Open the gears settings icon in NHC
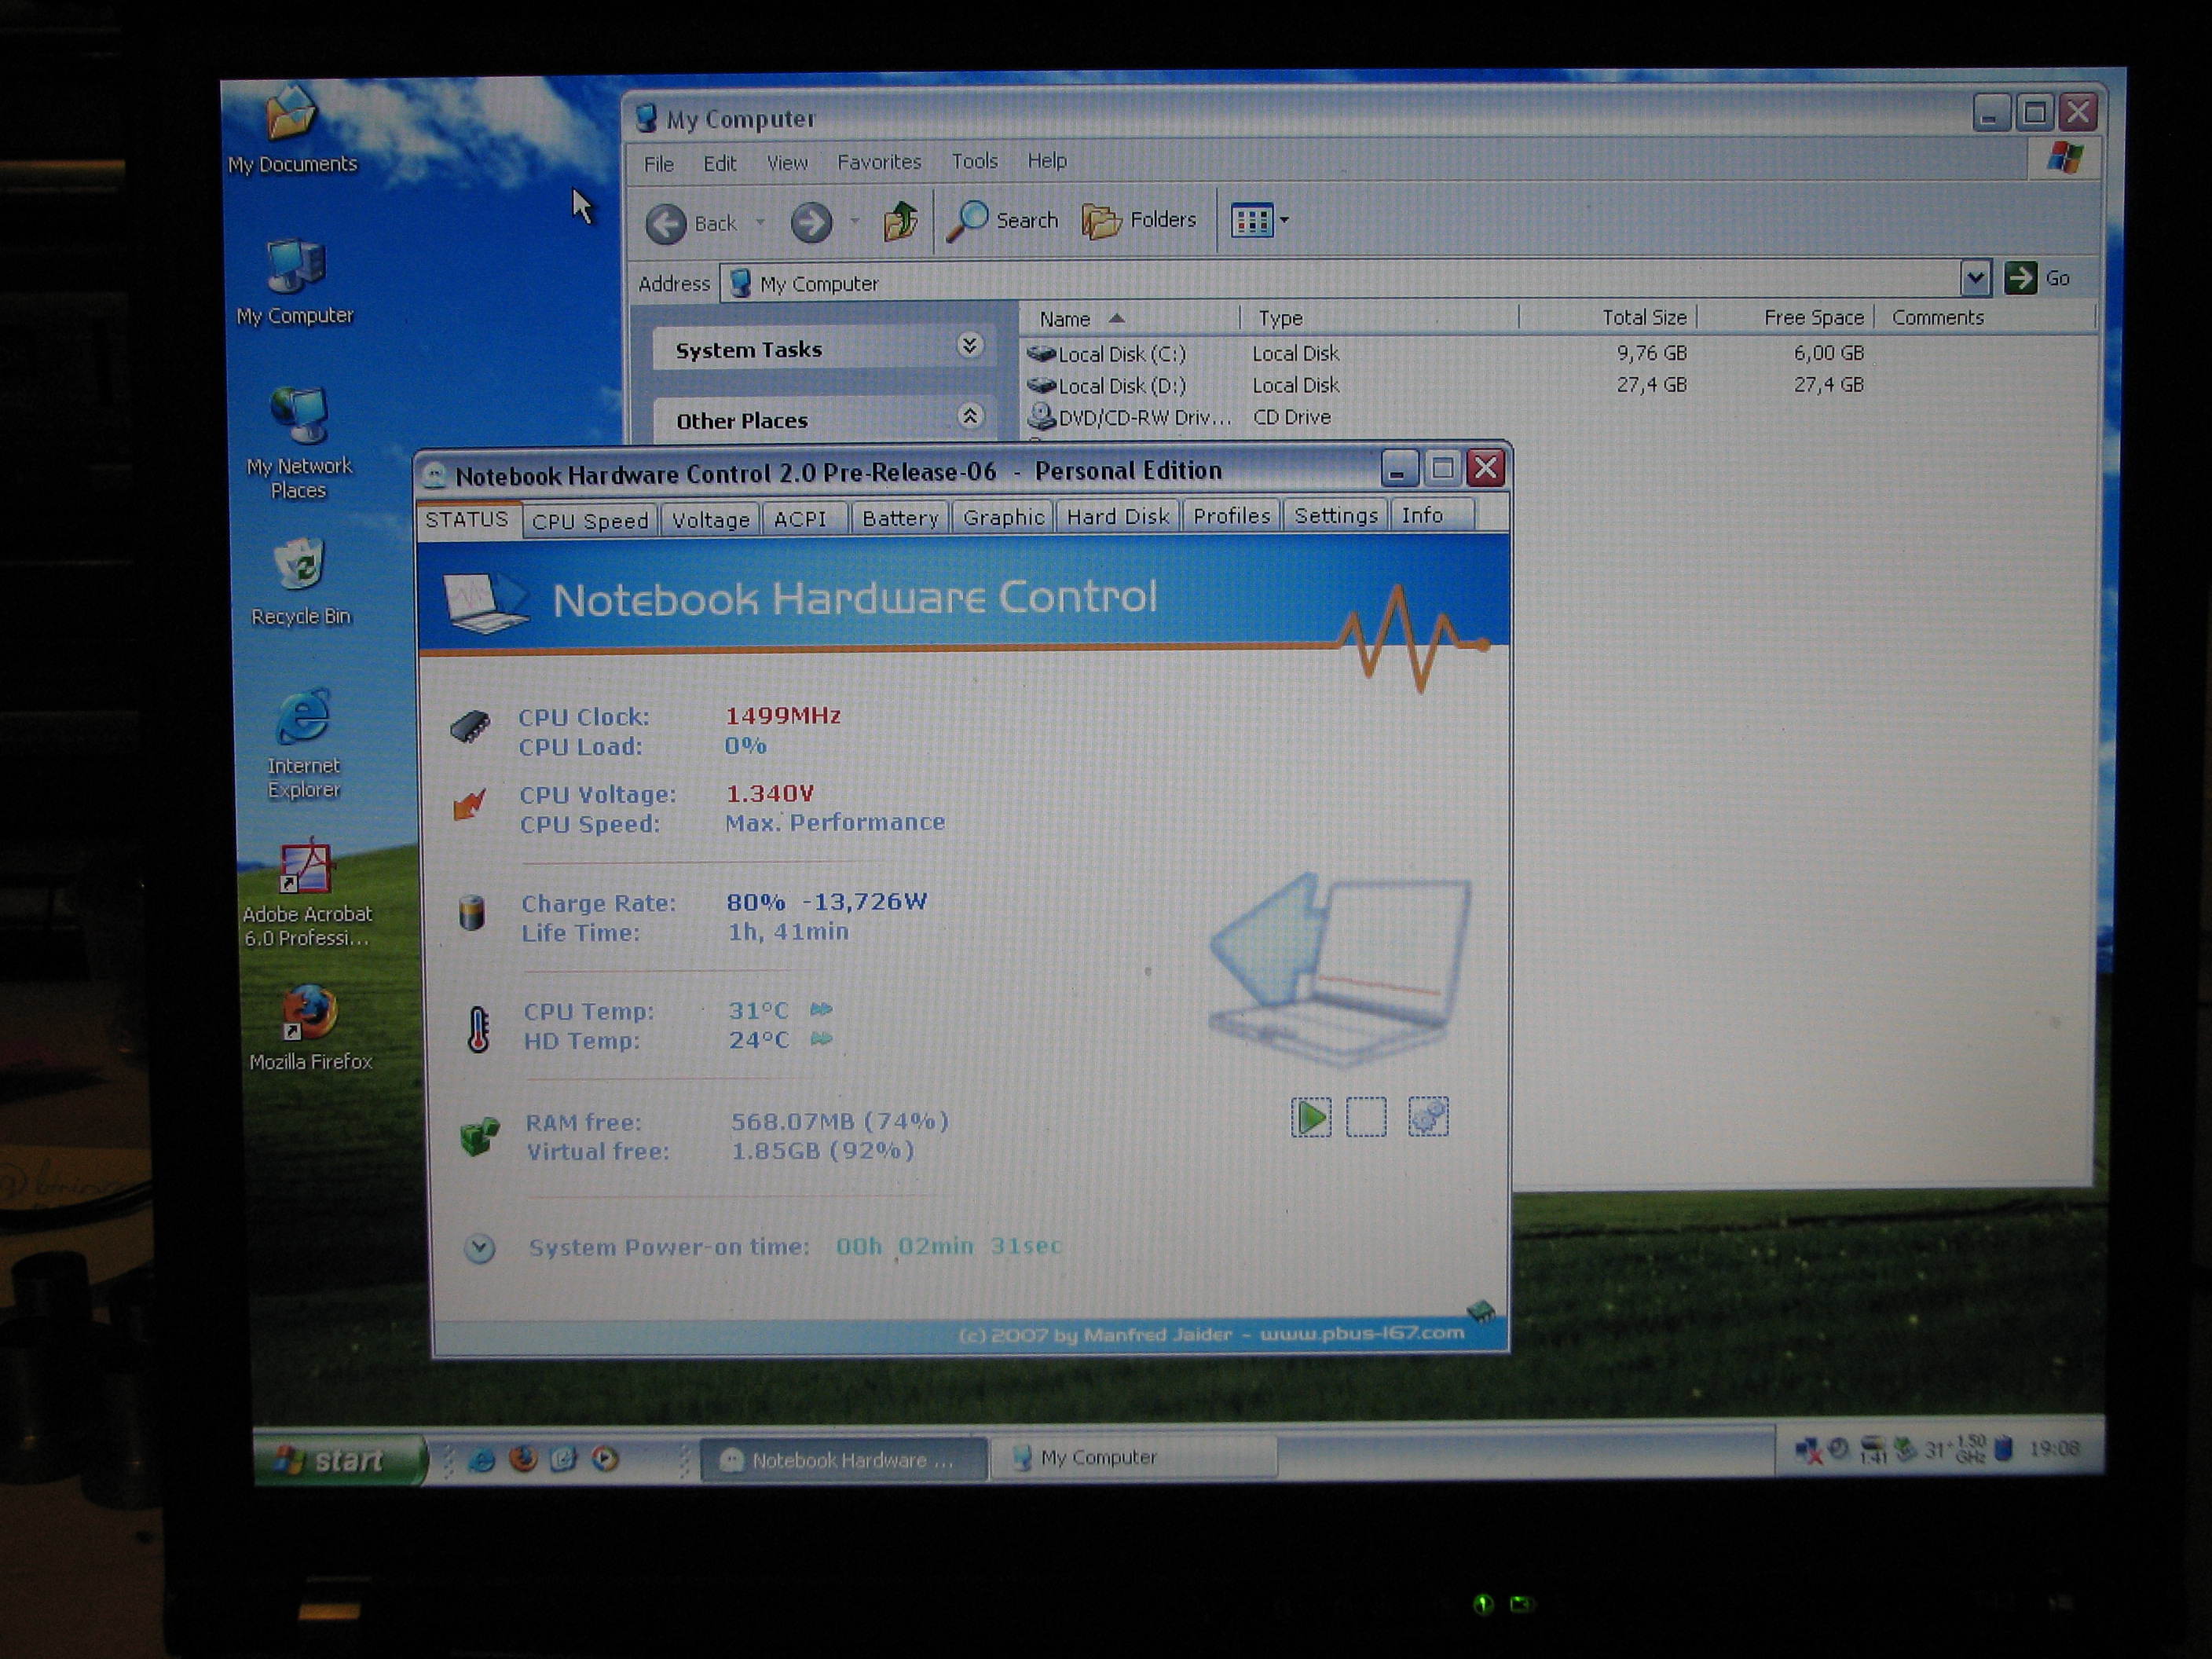This screenshot has height=1659, width=2212. coord(1428,1116)
